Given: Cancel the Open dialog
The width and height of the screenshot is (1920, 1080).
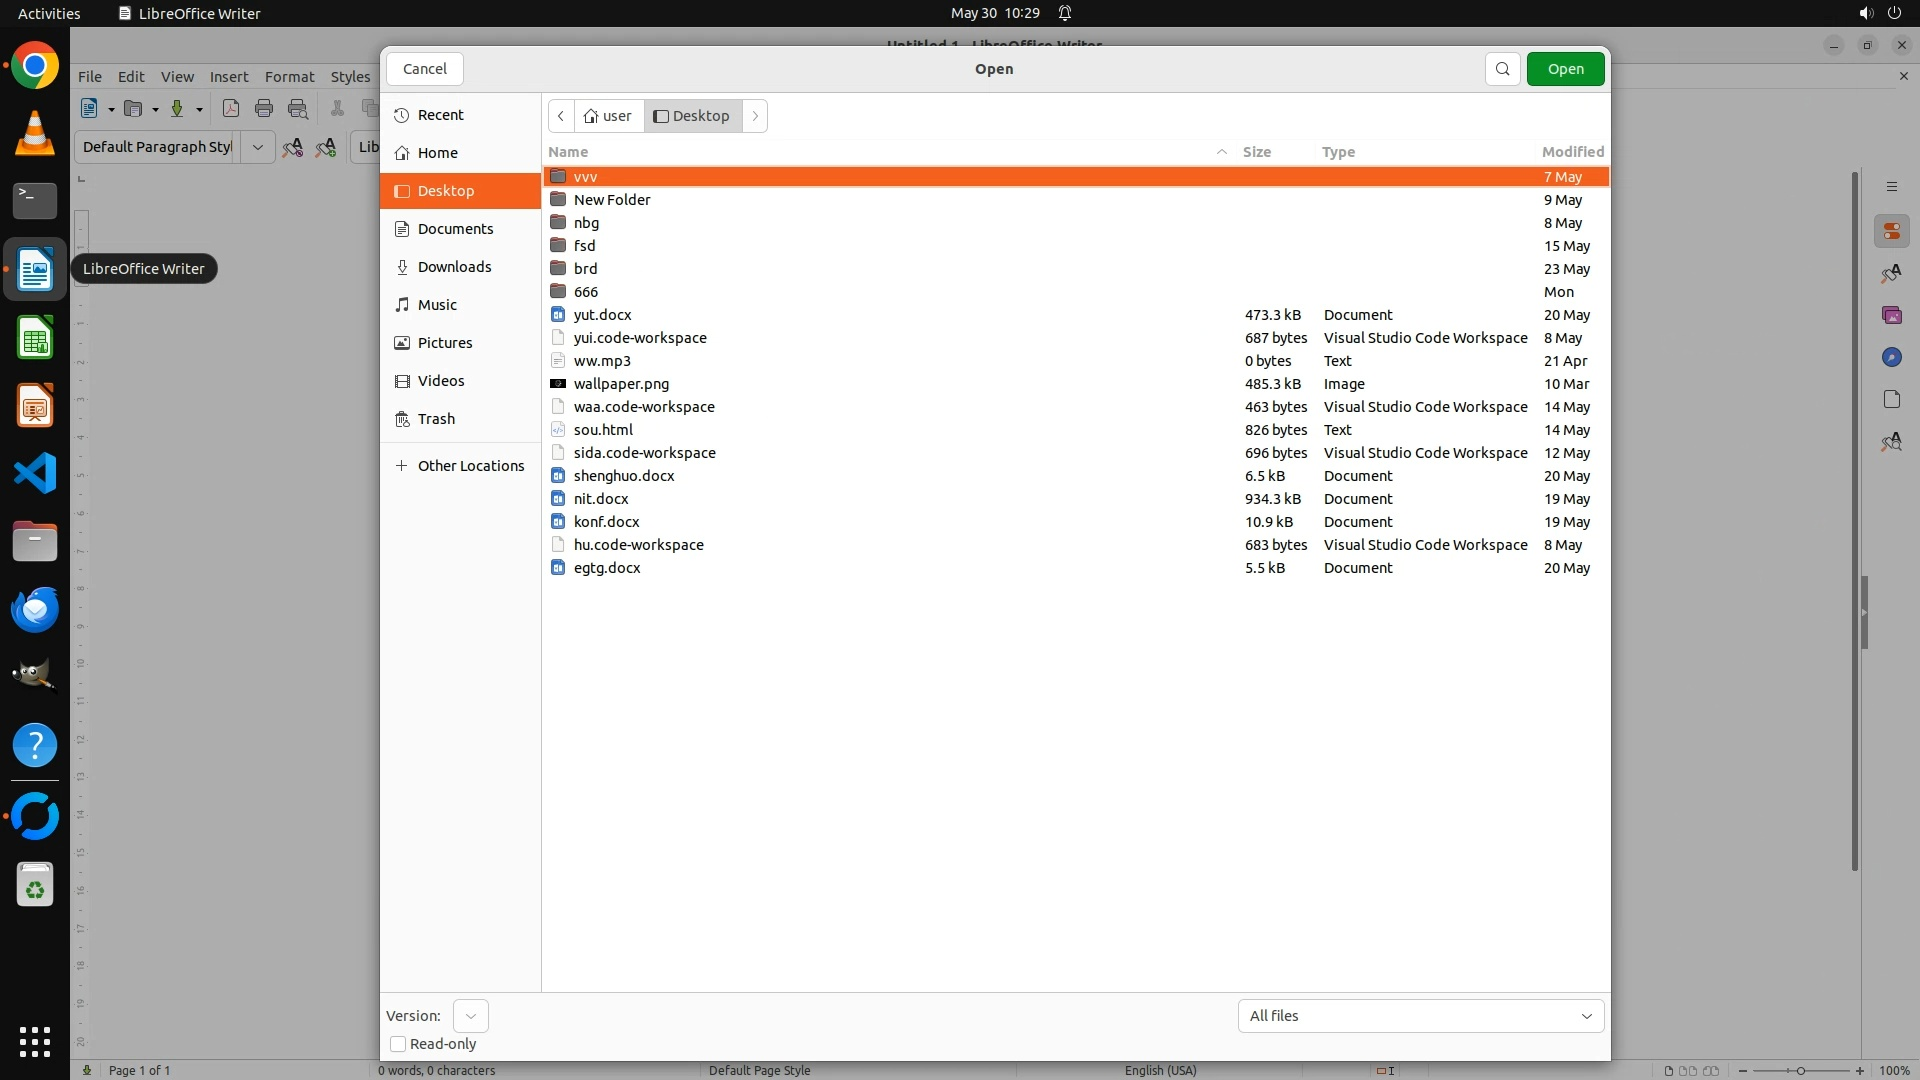Looking at the screenshot, I should pyautogui.click(x=425, y=69).
